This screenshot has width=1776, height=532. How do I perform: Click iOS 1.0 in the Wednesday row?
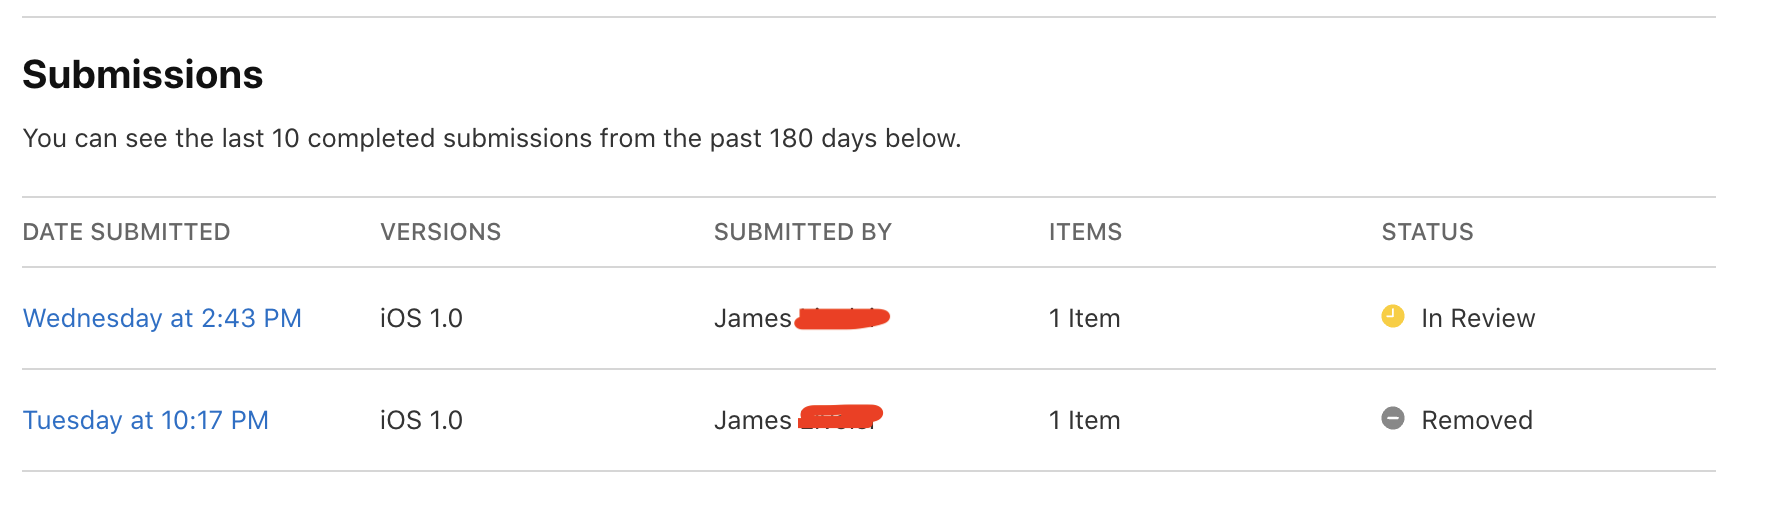pos(421,318)
